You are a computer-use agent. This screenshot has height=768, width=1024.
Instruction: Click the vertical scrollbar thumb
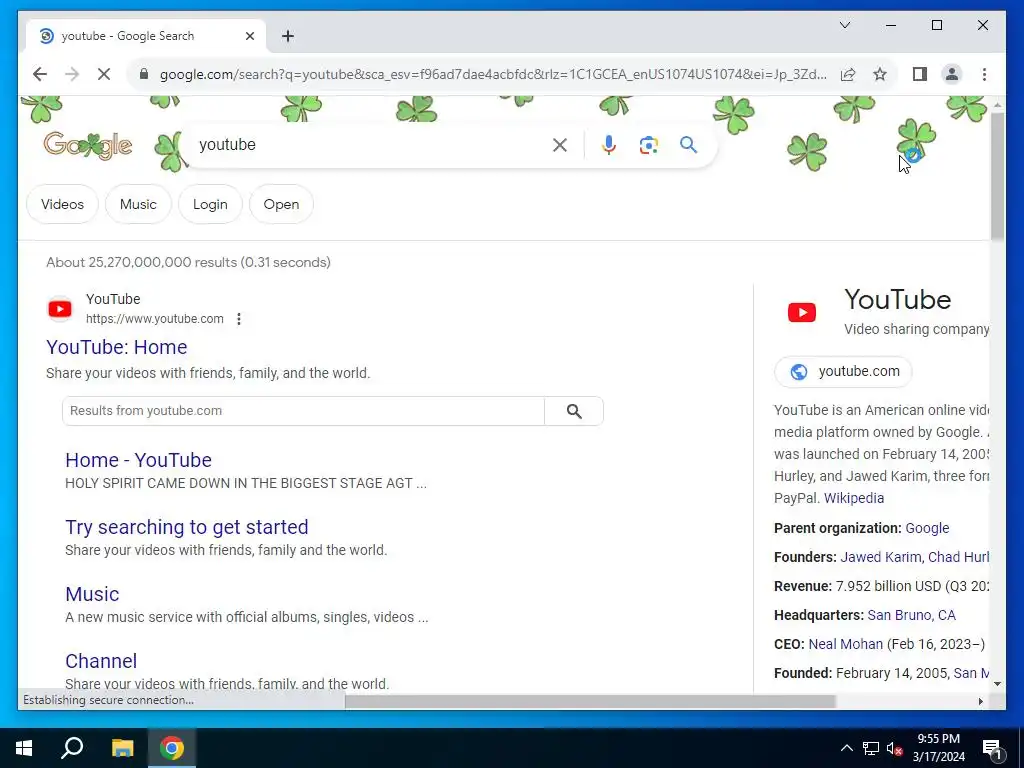click(997, 176)
